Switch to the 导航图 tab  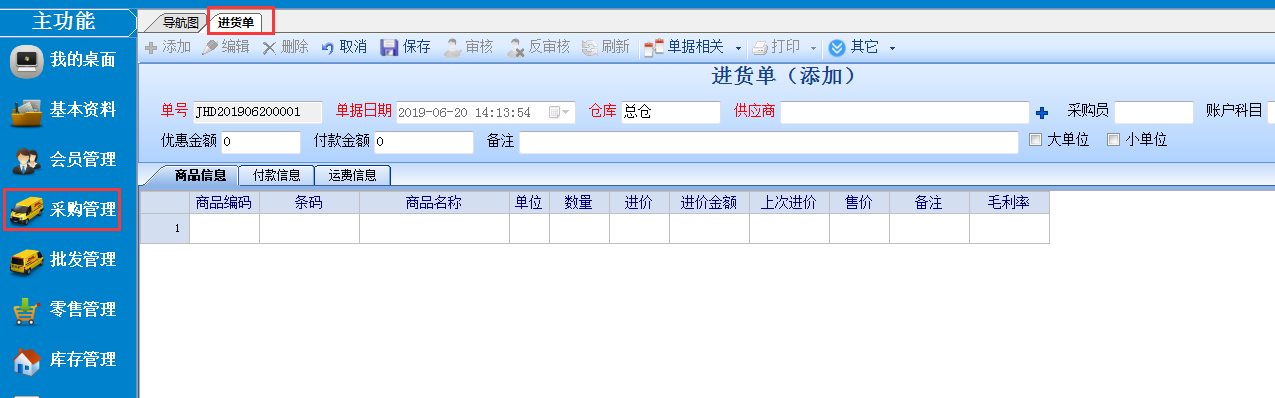(180, 22)
